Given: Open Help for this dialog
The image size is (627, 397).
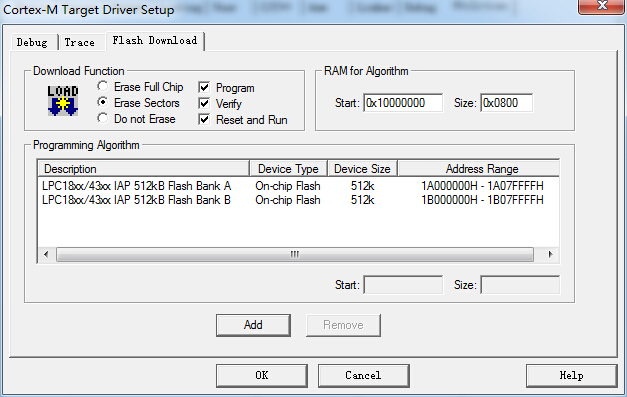Looking at the screenshot, I should pos(571,375).
